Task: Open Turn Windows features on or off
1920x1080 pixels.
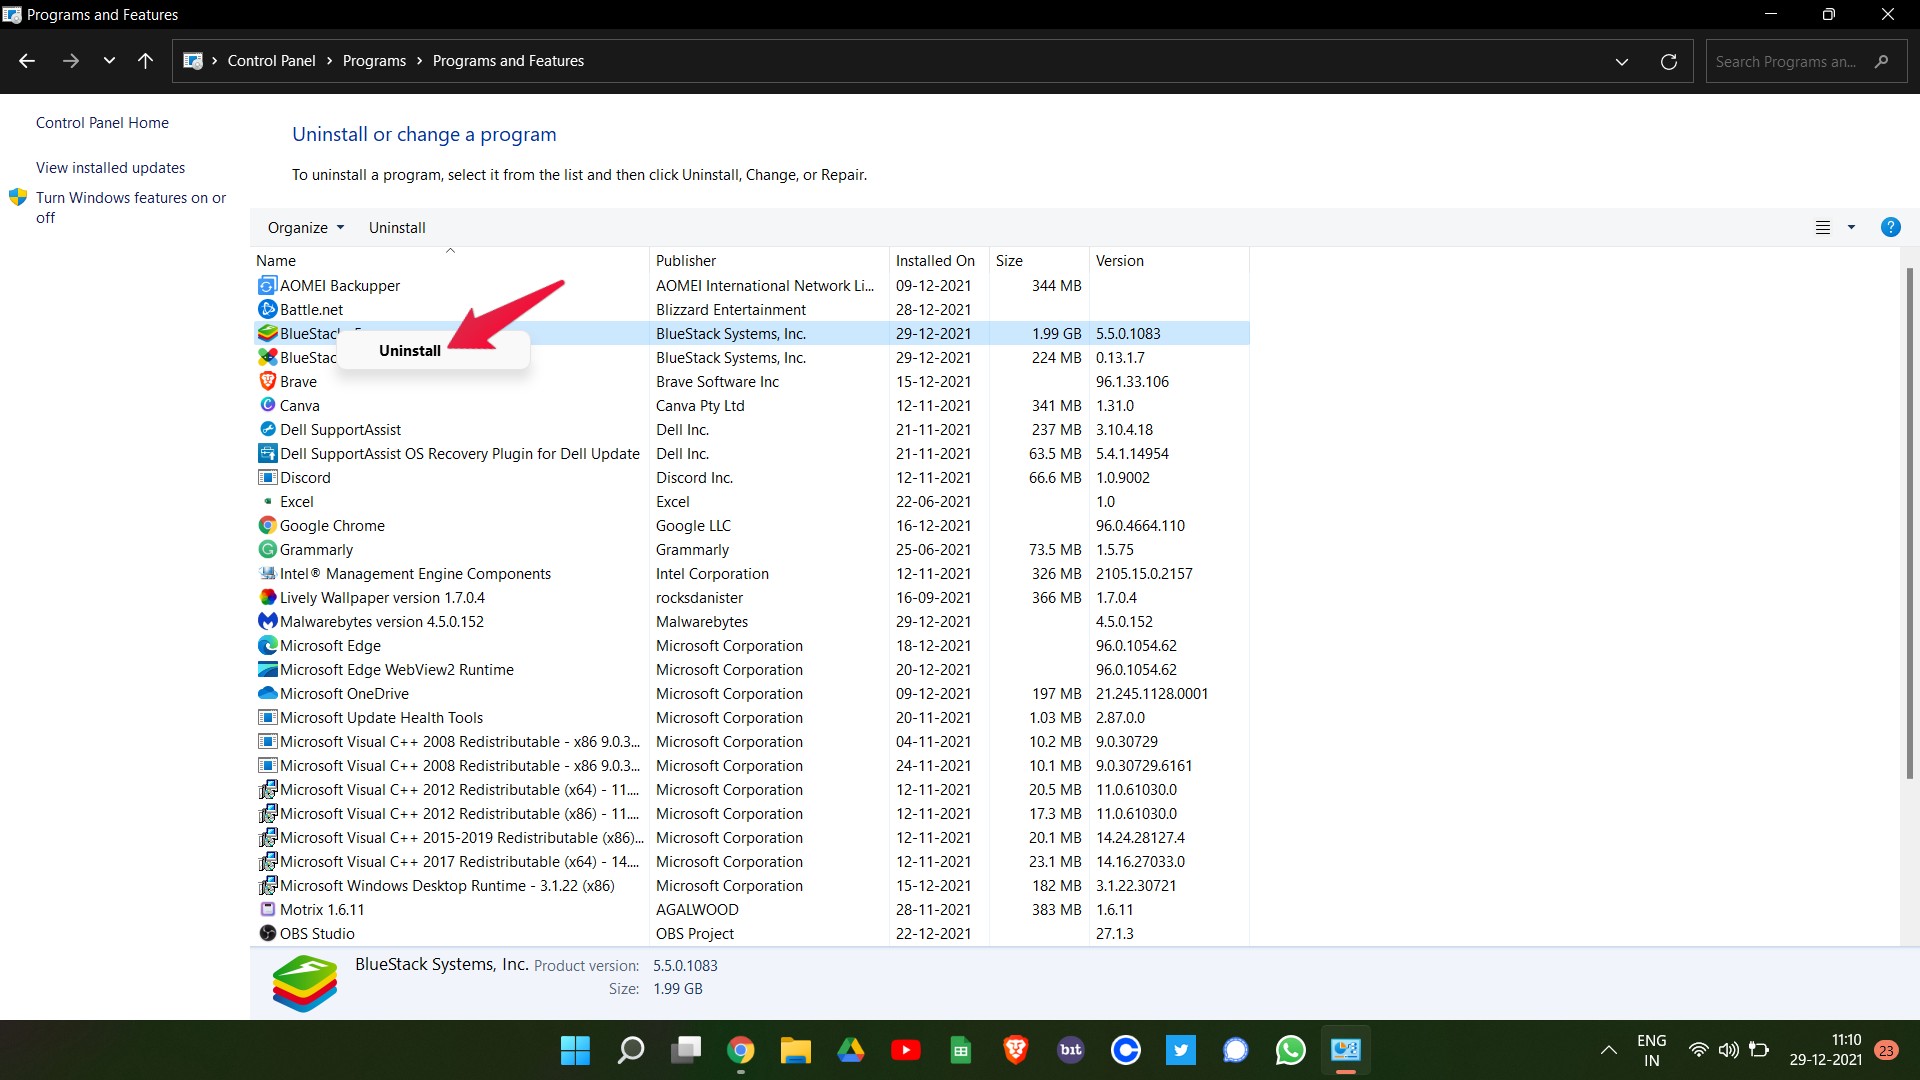Action: pyautogui.click(x=131, y=208)
